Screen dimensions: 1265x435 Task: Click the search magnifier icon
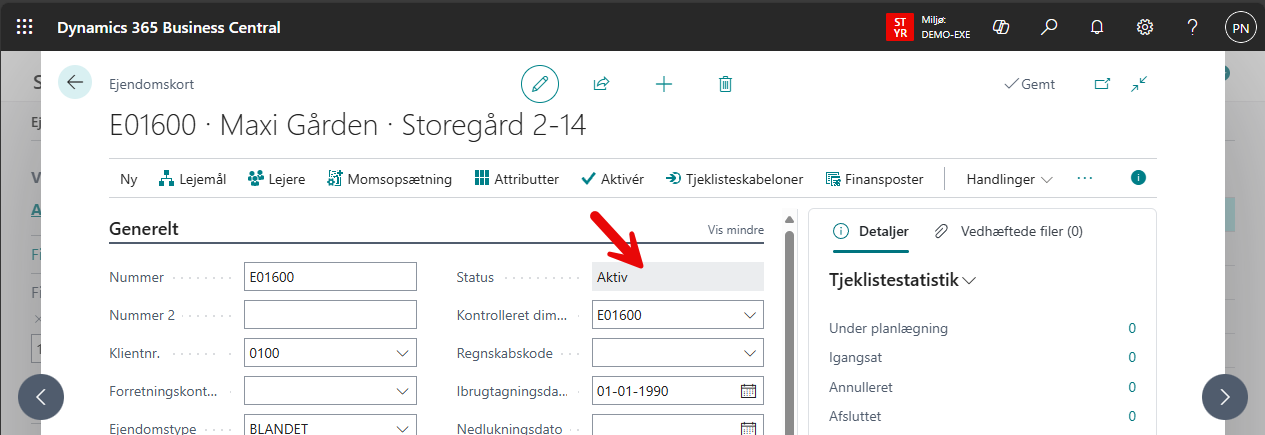tap(1049, 27)
